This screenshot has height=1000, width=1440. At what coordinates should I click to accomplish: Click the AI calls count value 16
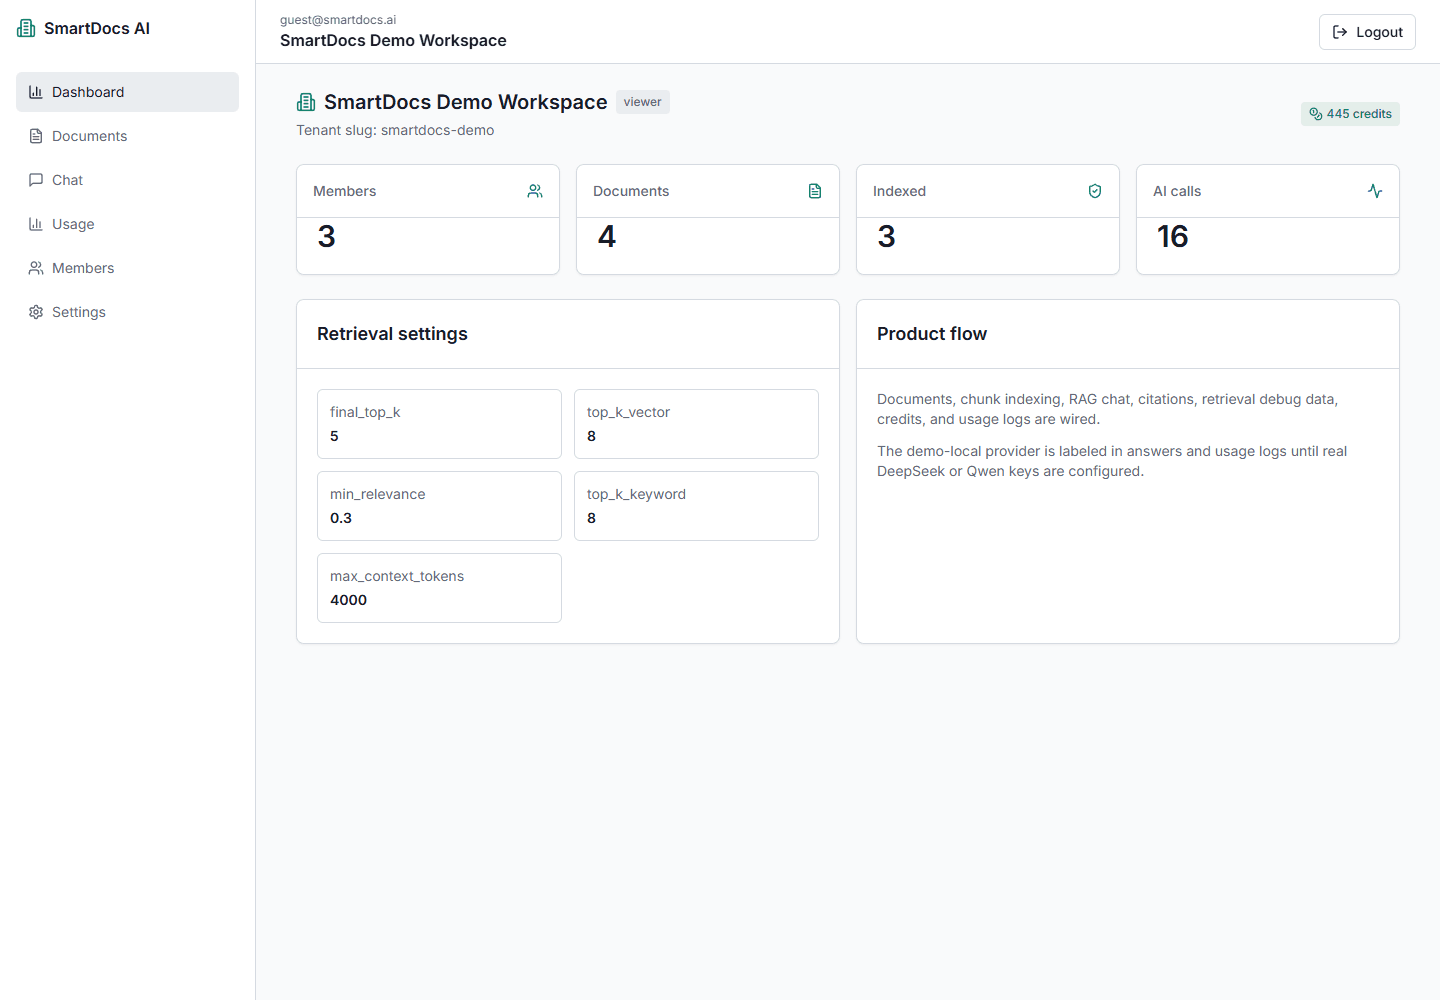coord(1173,237)
